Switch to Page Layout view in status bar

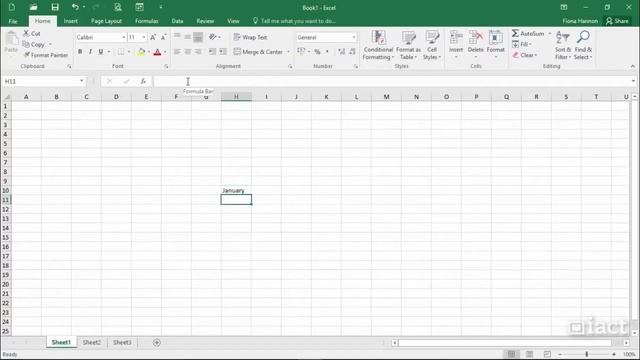pos(529,354)
